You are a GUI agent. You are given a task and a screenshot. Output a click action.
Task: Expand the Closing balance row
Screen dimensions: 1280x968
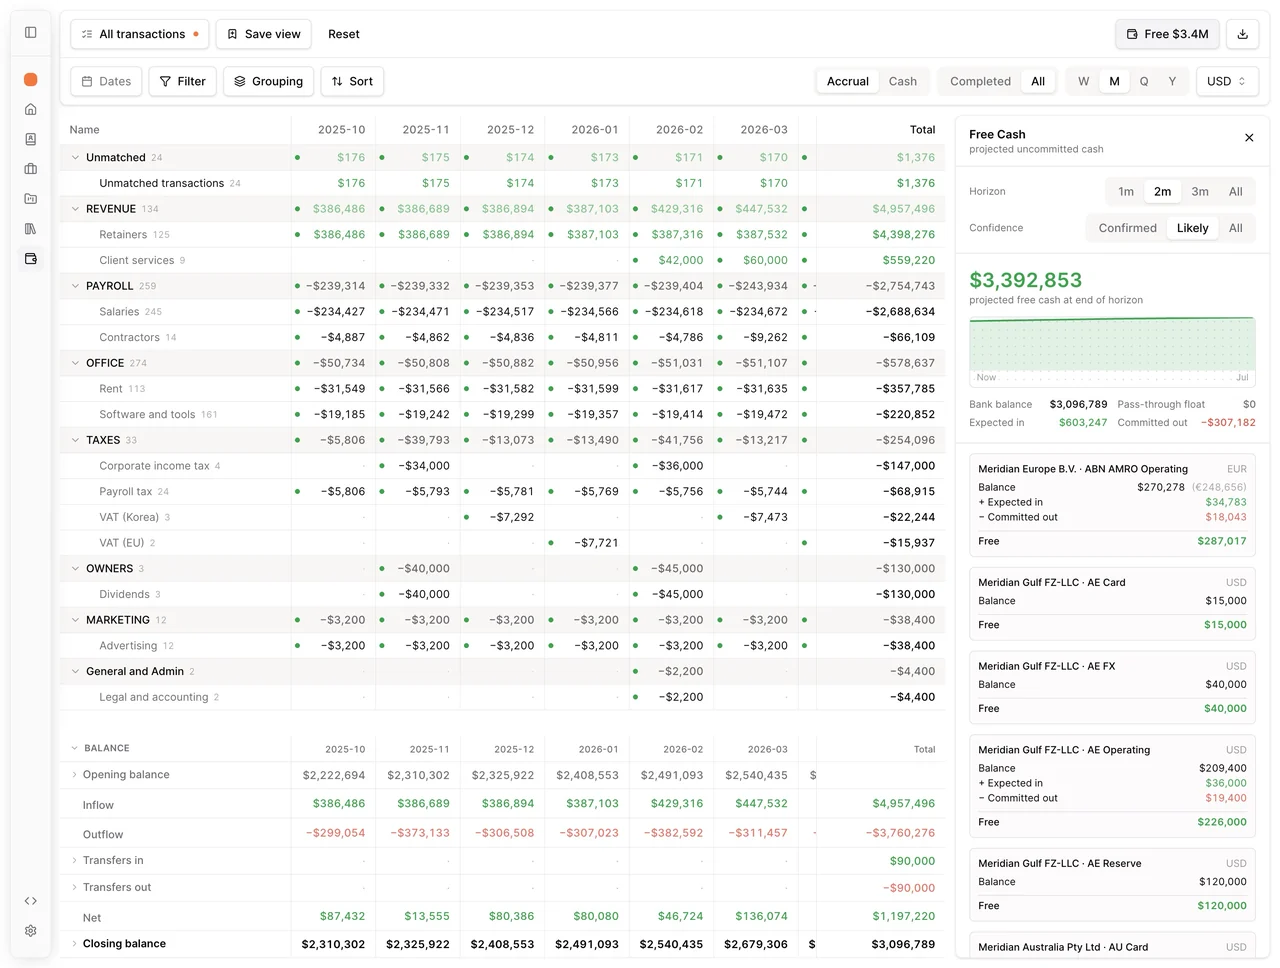74,943
